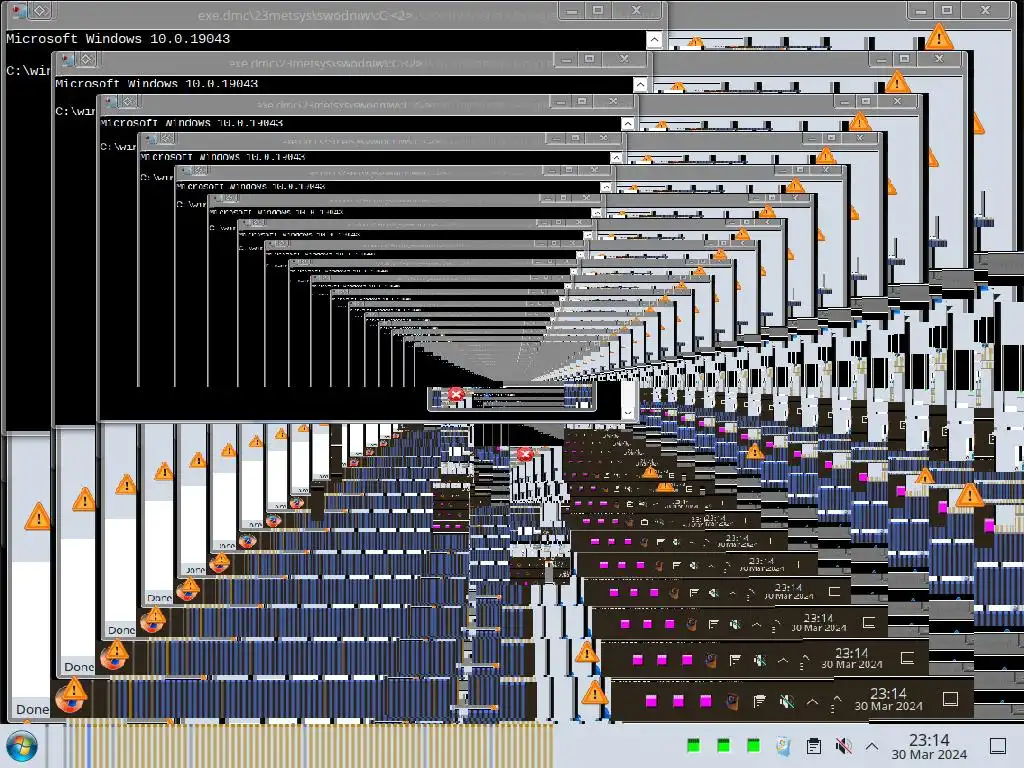Viewport: 1024px width, 768px height.
Task: Click the largest Firefox icon with warning badge
Action: (x=69, y=697)
